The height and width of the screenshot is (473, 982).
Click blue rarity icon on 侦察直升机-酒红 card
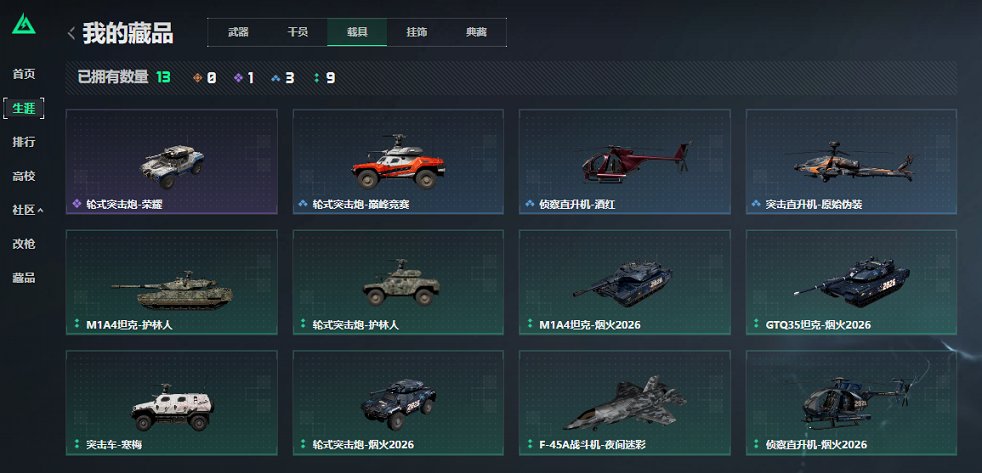(x=530, y=204)
